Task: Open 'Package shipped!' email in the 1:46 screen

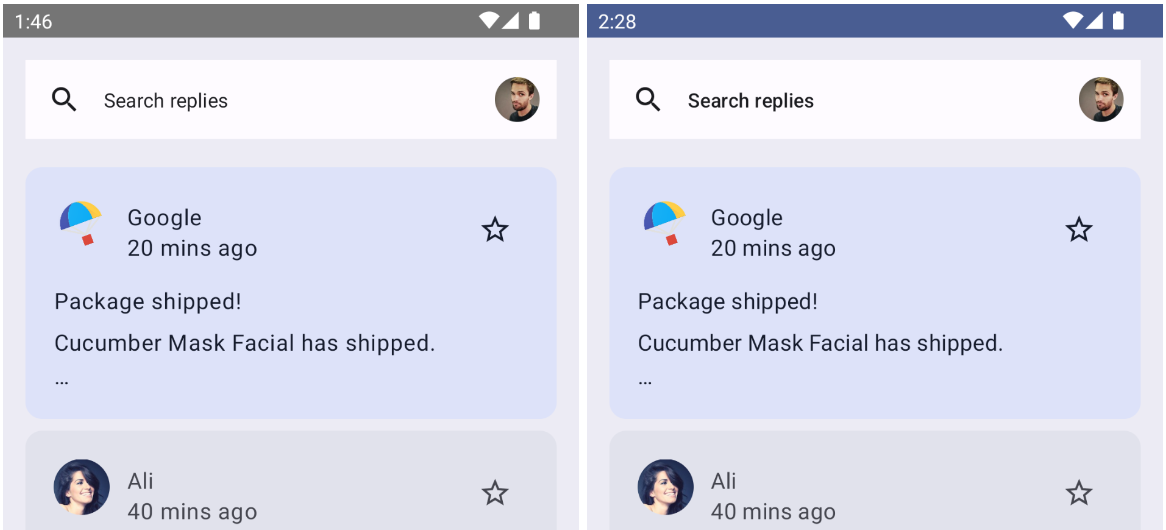Action: pyautogui.click(x=148, y=302)
